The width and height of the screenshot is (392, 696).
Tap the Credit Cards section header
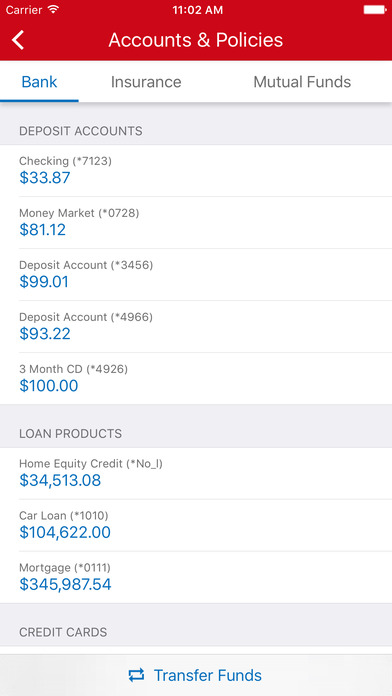(x=63, y=632)
